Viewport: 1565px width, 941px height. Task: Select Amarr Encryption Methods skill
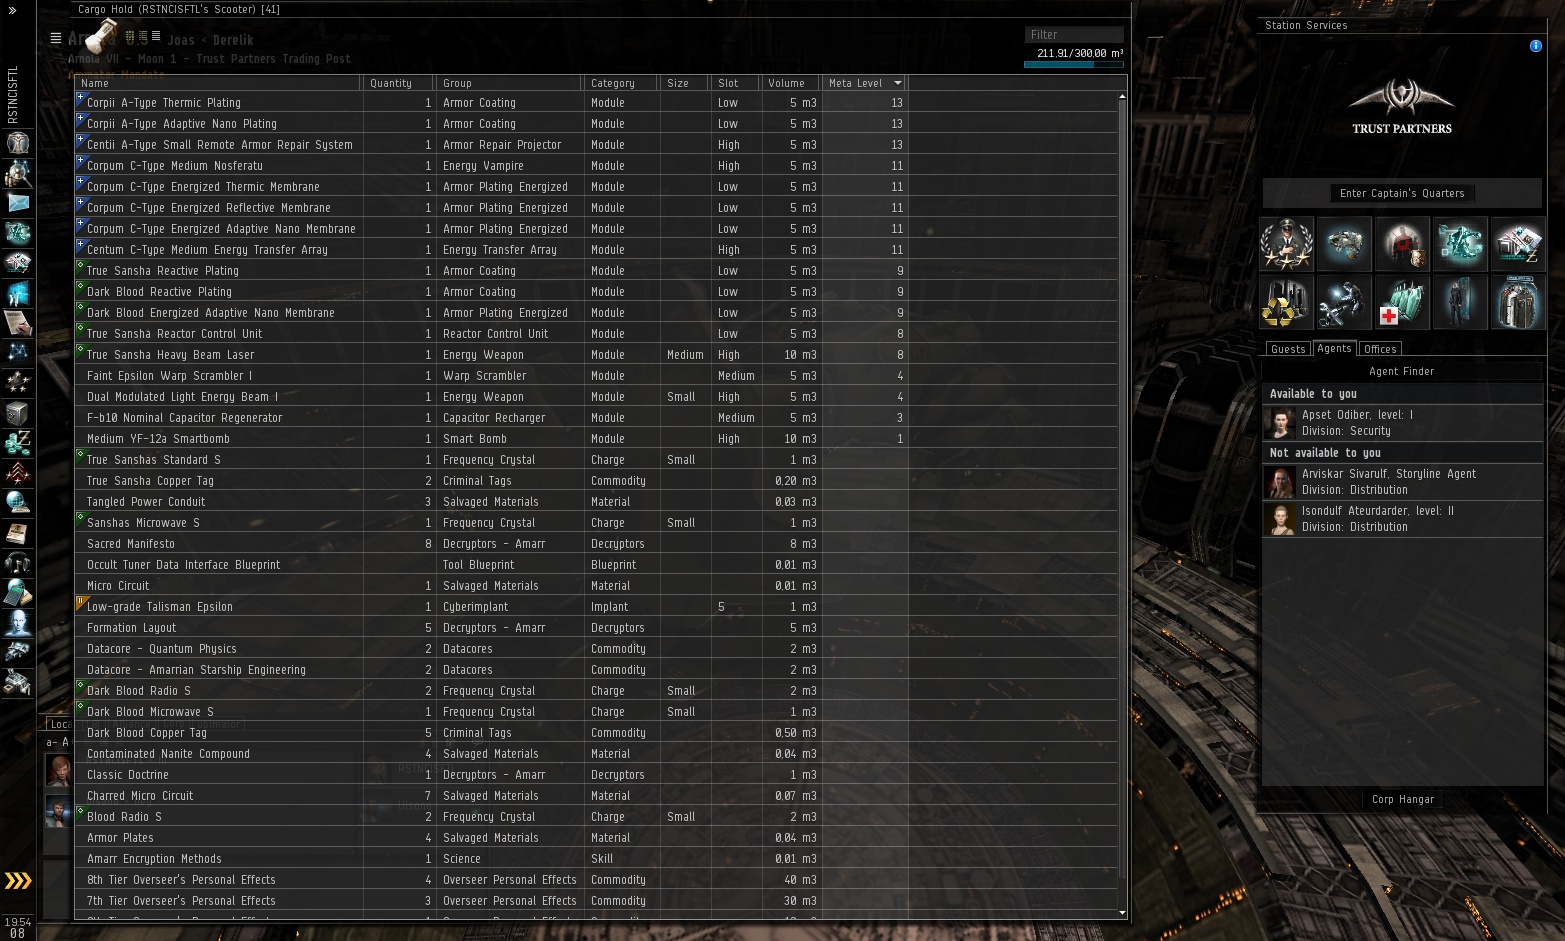[x=596, y=858]
